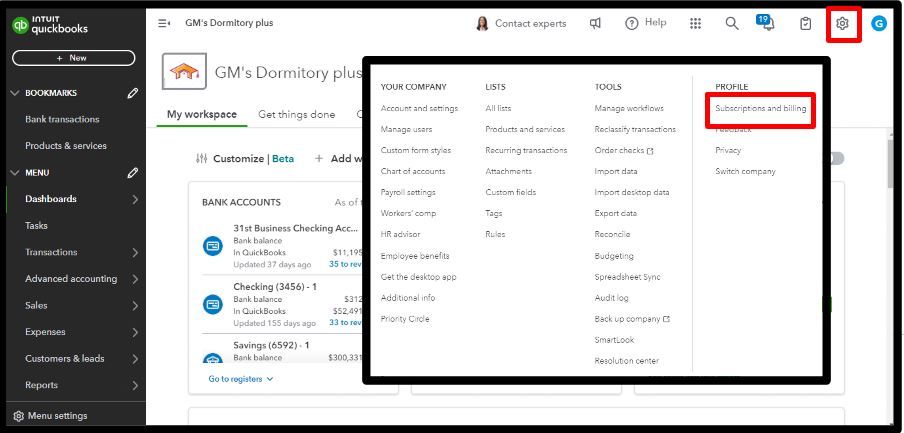Screen dimensions: 904x433
Task: Click the Contact experts avatar
Action: 483,24
